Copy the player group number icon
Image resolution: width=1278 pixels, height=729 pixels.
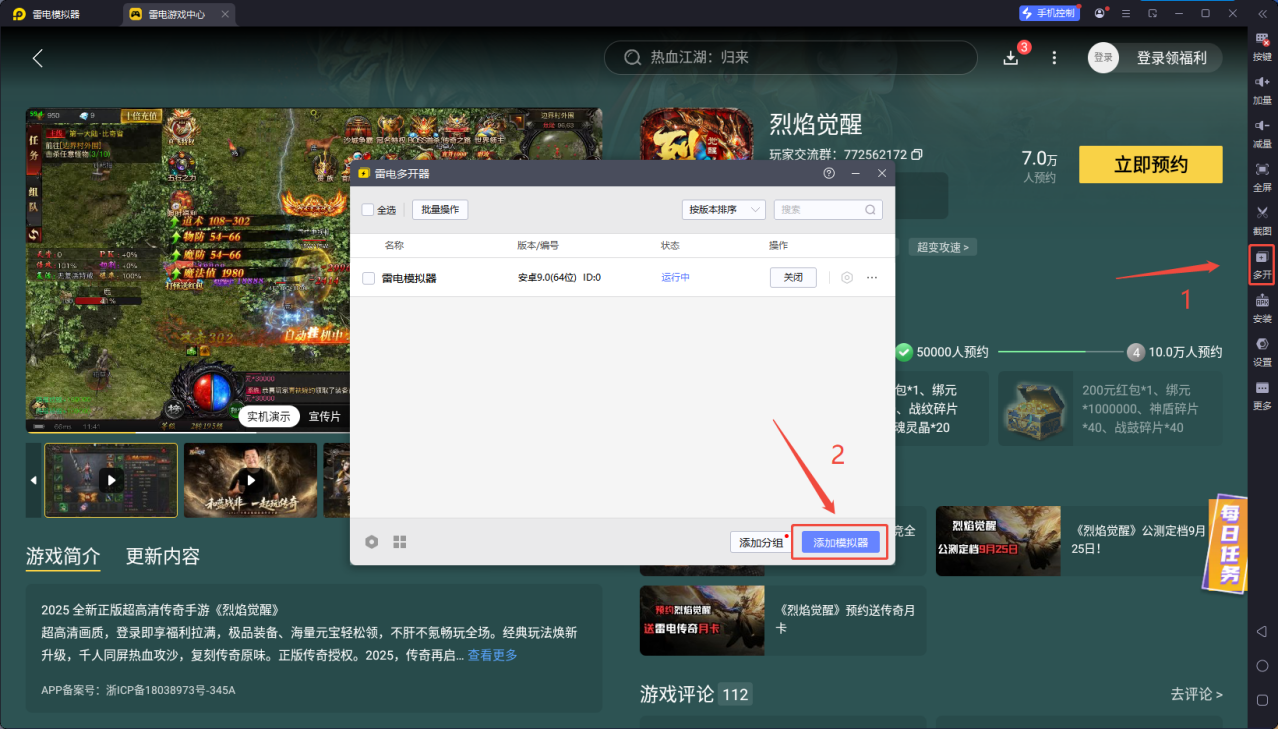917,155
